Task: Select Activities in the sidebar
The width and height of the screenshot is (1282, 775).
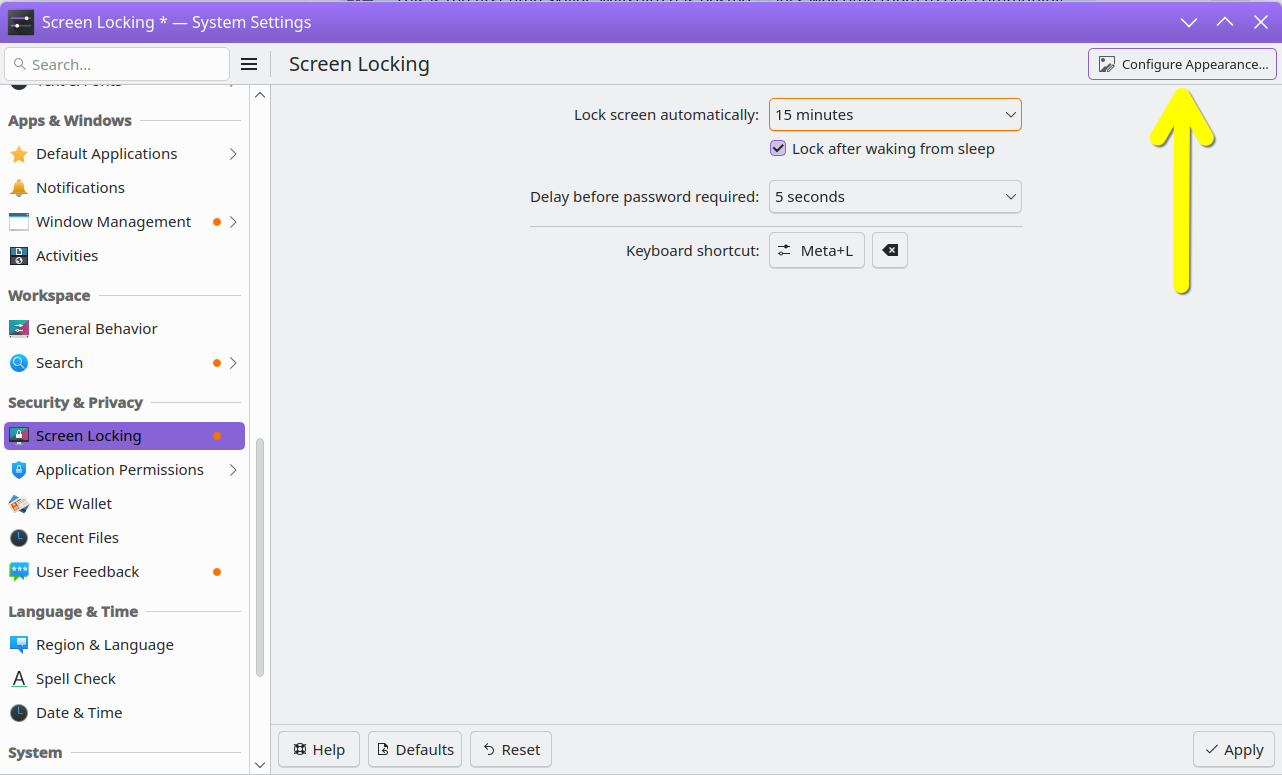Action: 124,256
